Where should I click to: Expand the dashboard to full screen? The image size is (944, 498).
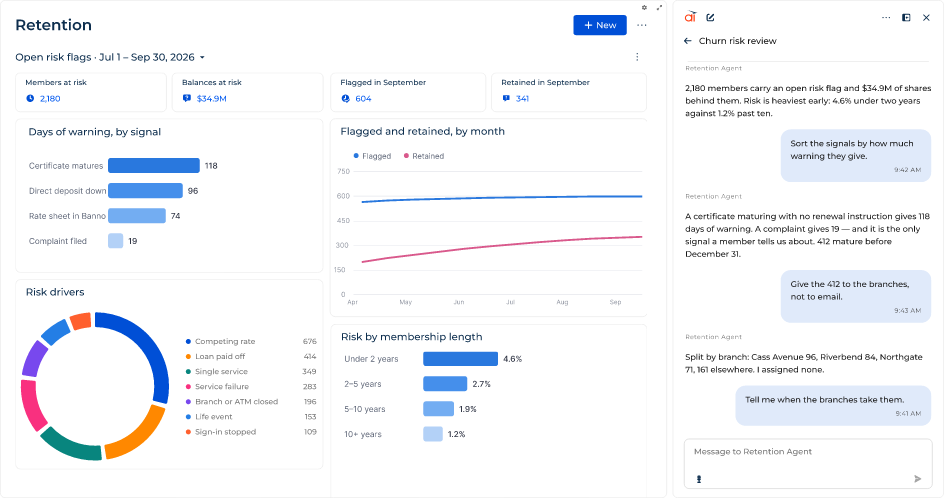click(x=659, y=8)
